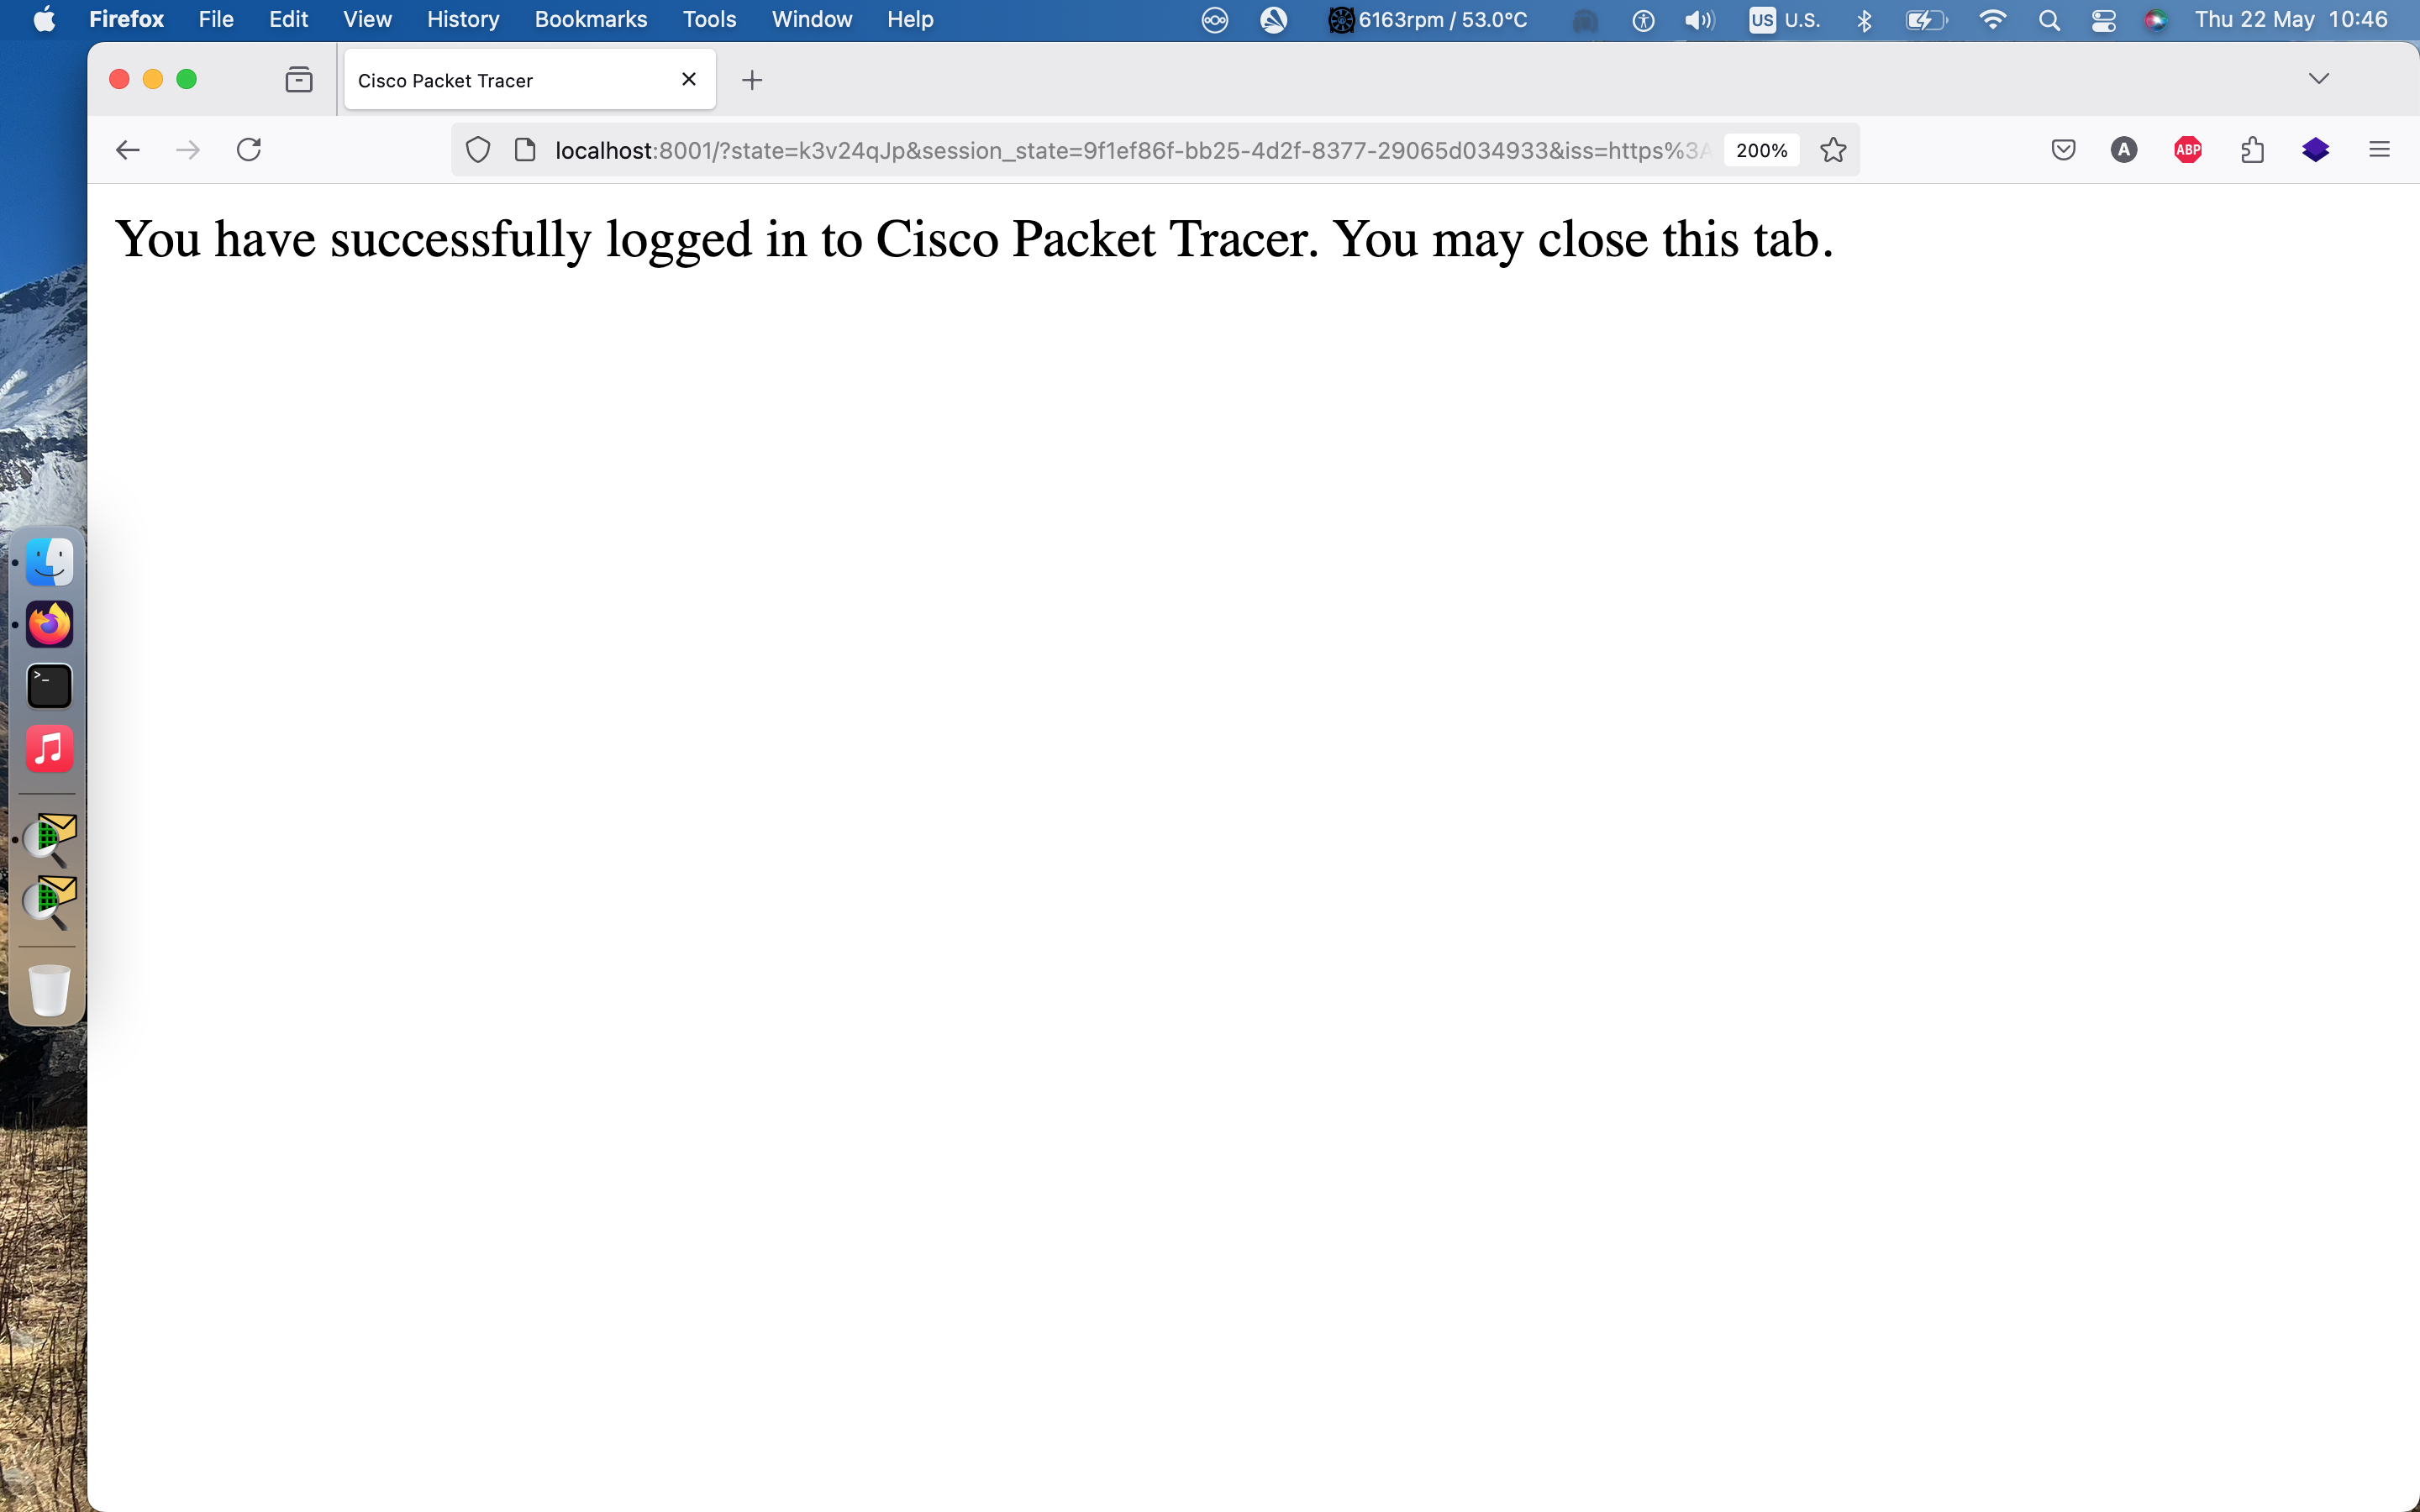Open the Firefox View icon

pyautogui.click(x=299, y=79)
